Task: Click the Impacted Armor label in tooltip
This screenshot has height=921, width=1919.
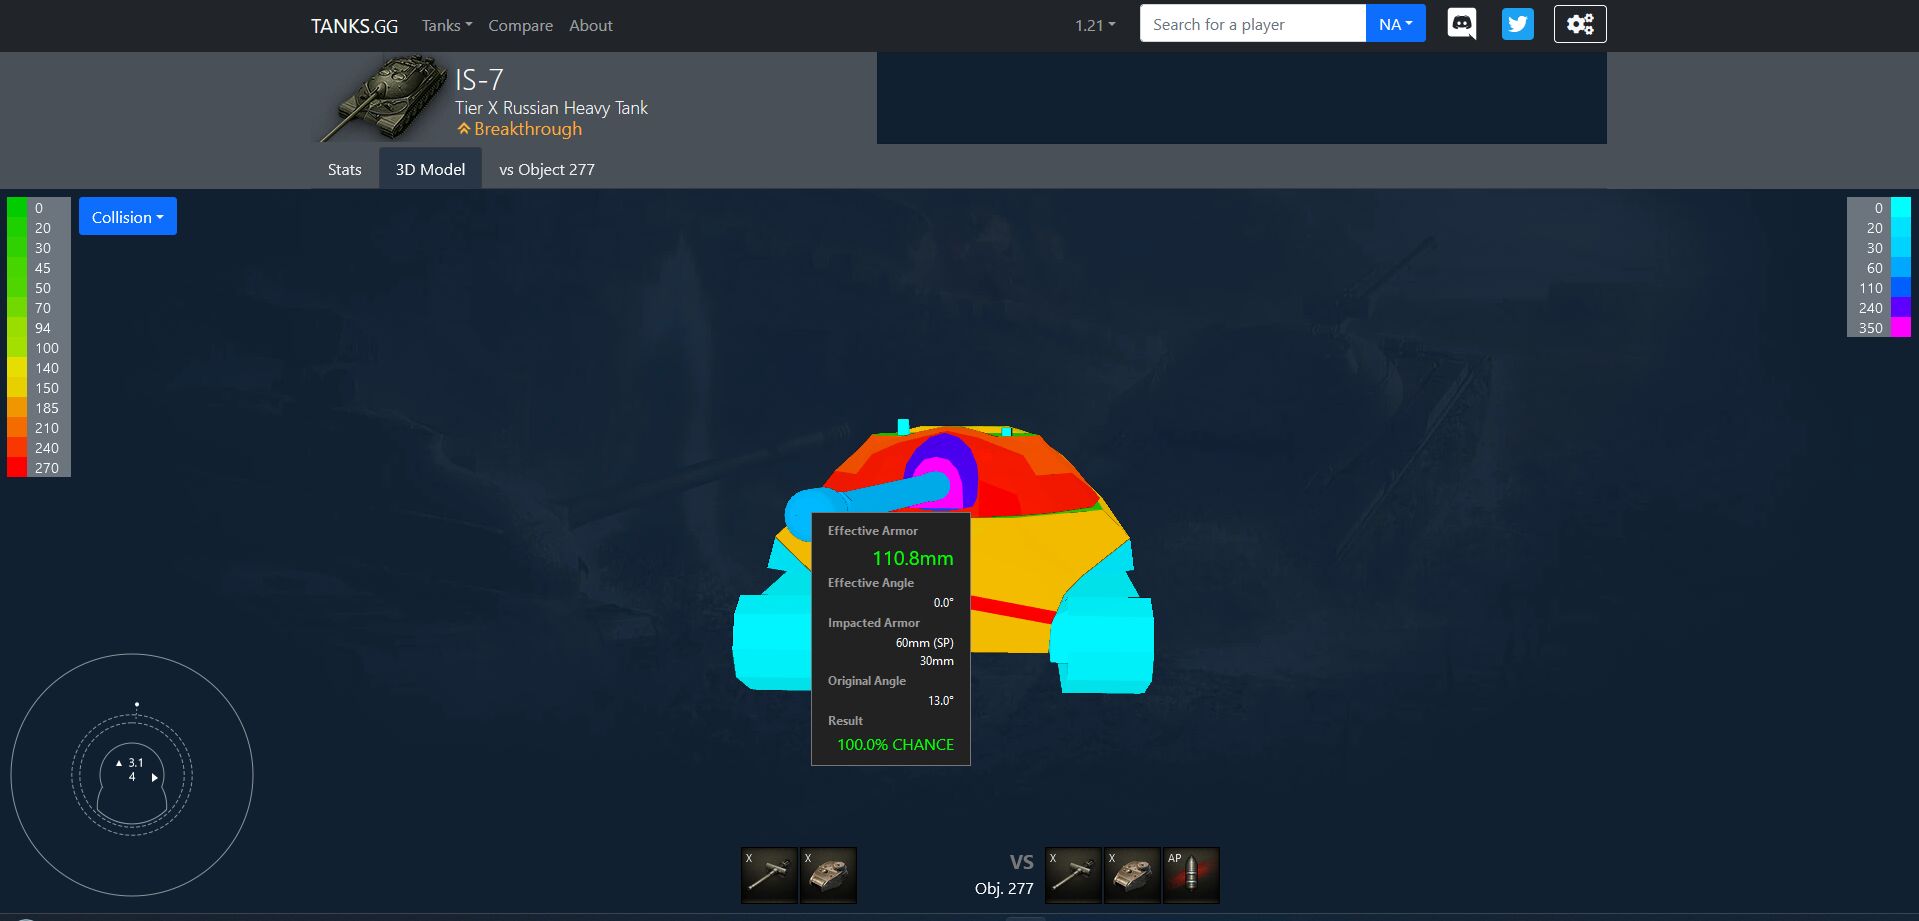Action: click(x=874, y=623)
